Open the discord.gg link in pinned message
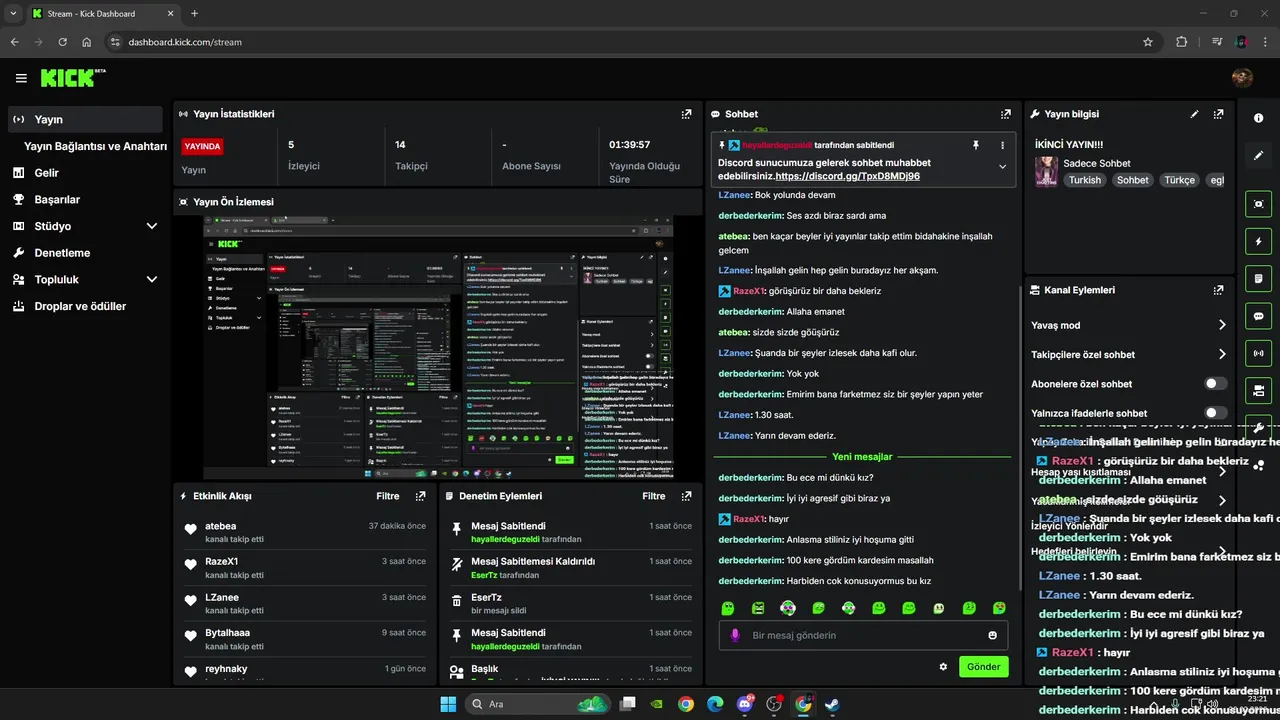Screen dimensions: 1280x720 coord(847,176)
